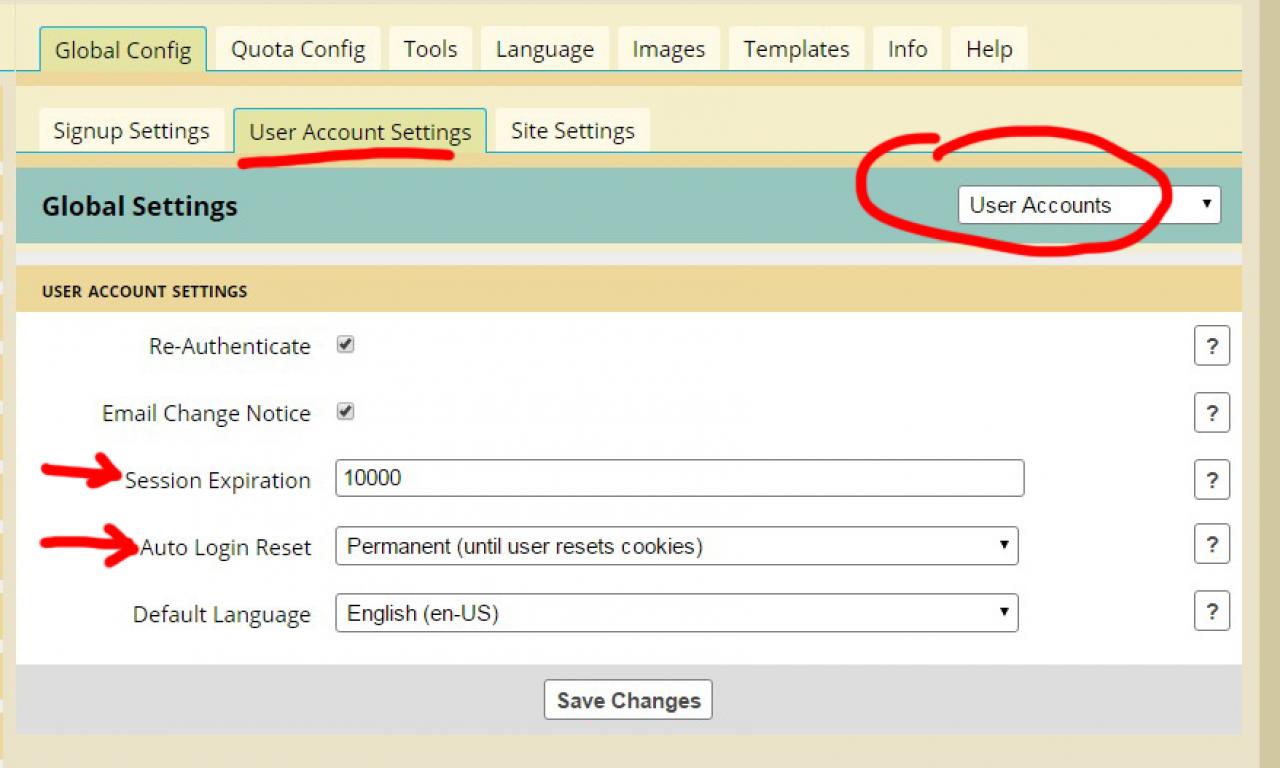This screenshot has height=768, width=1280.
Task: Open the Tools tab
Action: click(430, 49)
